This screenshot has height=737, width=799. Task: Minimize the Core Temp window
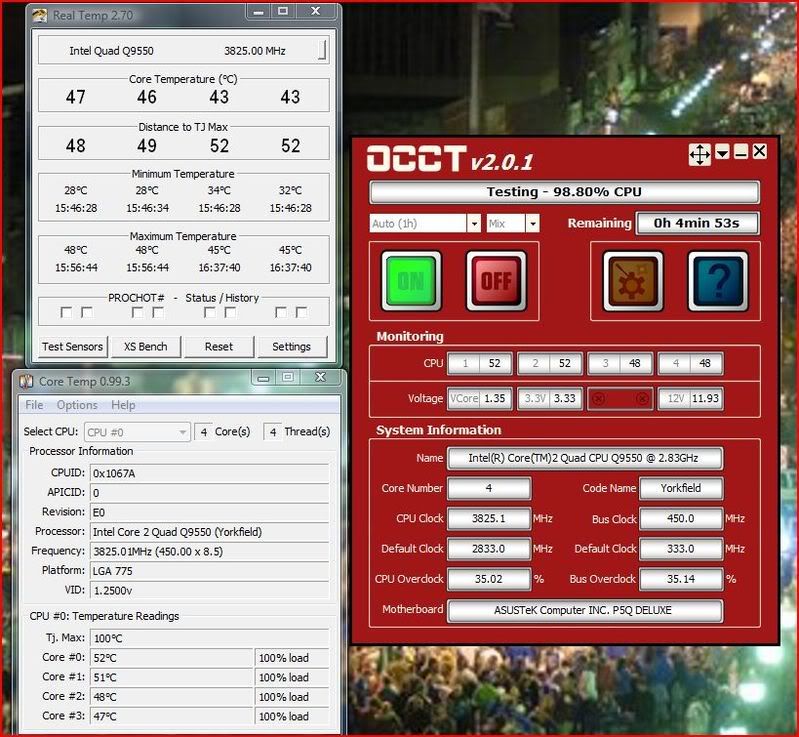(263, 378)
